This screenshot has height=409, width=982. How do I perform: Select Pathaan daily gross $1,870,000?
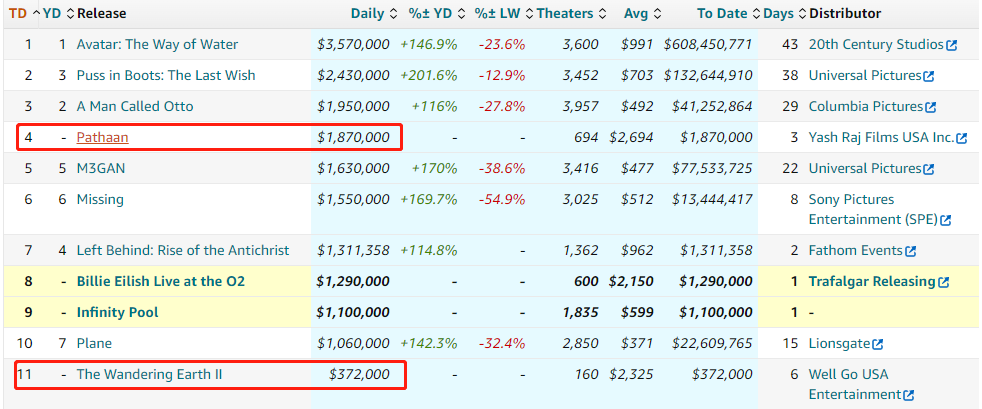[353, 137]
